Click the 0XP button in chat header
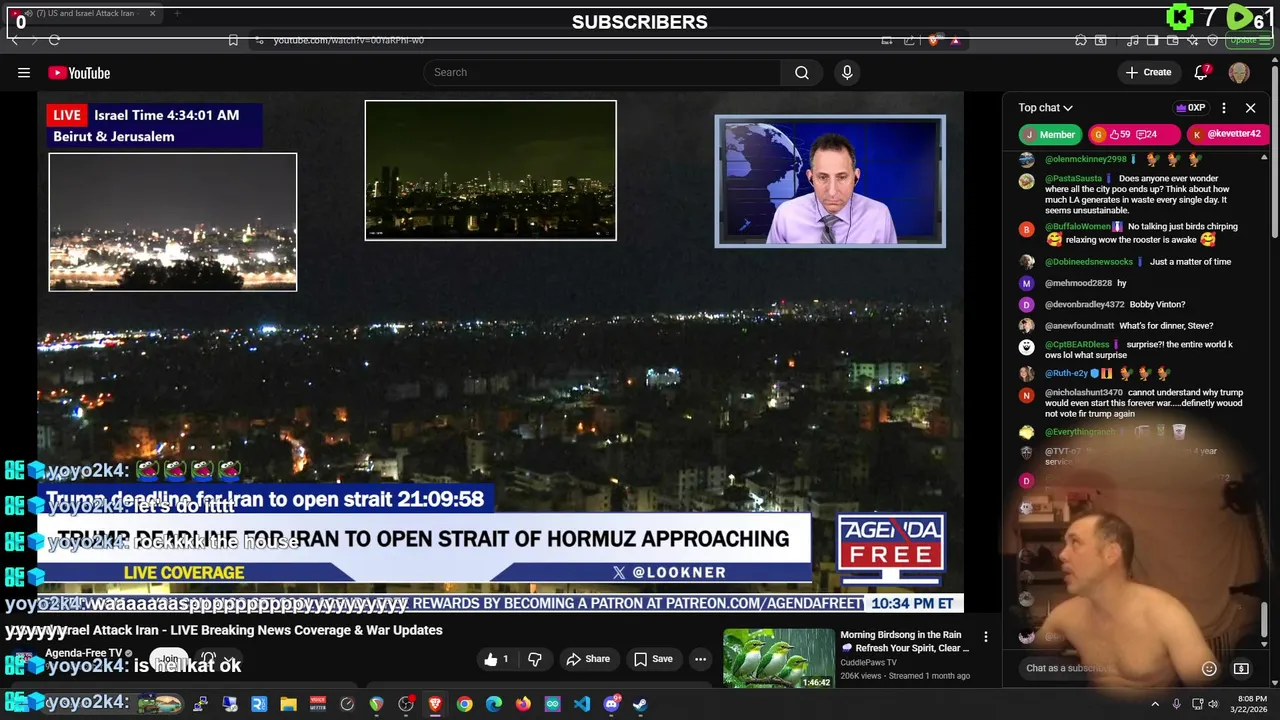Screen dimensions: 1280x720 click(x=1190, y=107)
